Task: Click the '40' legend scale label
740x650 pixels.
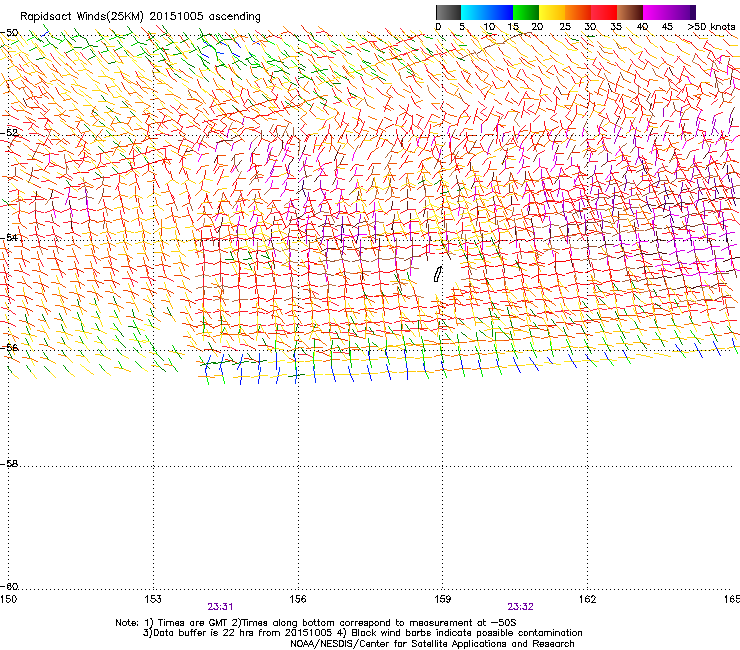Action: (x=642, y=27)
